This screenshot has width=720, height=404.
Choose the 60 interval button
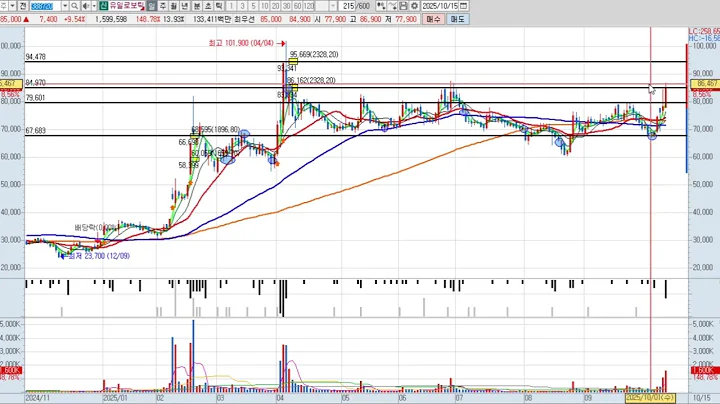coord(298,6)
